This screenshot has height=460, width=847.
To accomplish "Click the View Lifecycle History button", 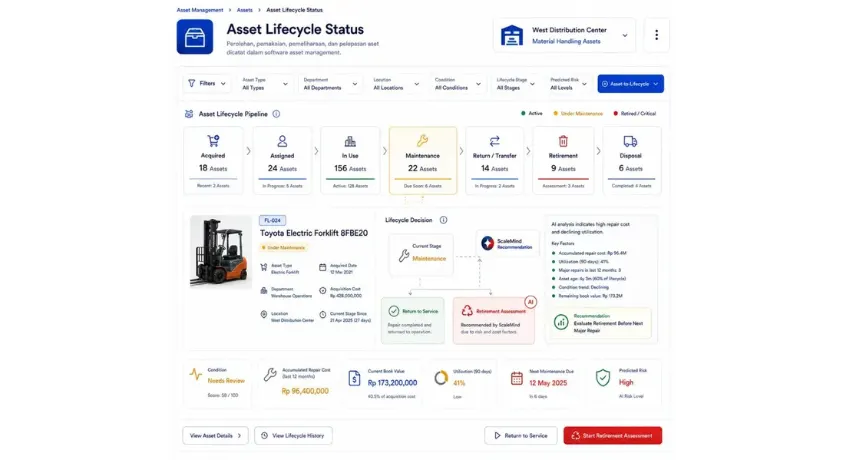I will (x=293, y=436).
